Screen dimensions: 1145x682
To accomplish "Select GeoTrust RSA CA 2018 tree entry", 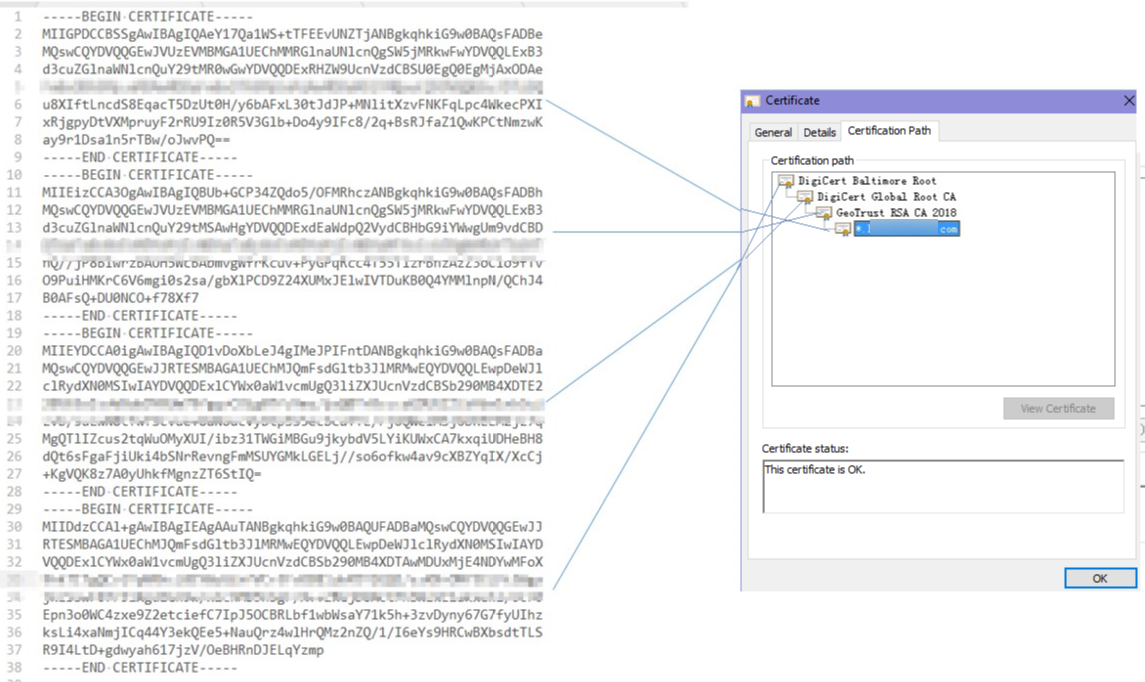I will pos(896,212).
